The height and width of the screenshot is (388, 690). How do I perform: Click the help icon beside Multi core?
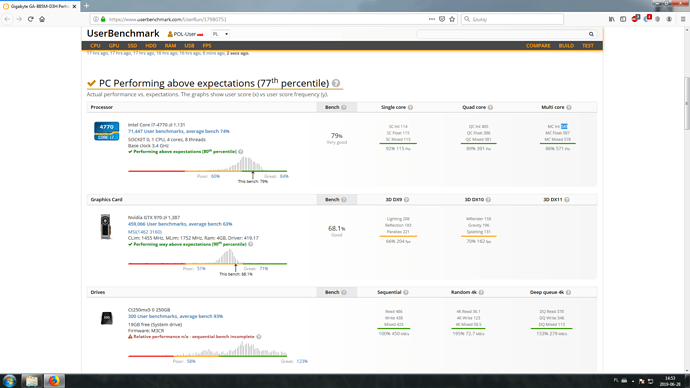(x=569, y=107)
